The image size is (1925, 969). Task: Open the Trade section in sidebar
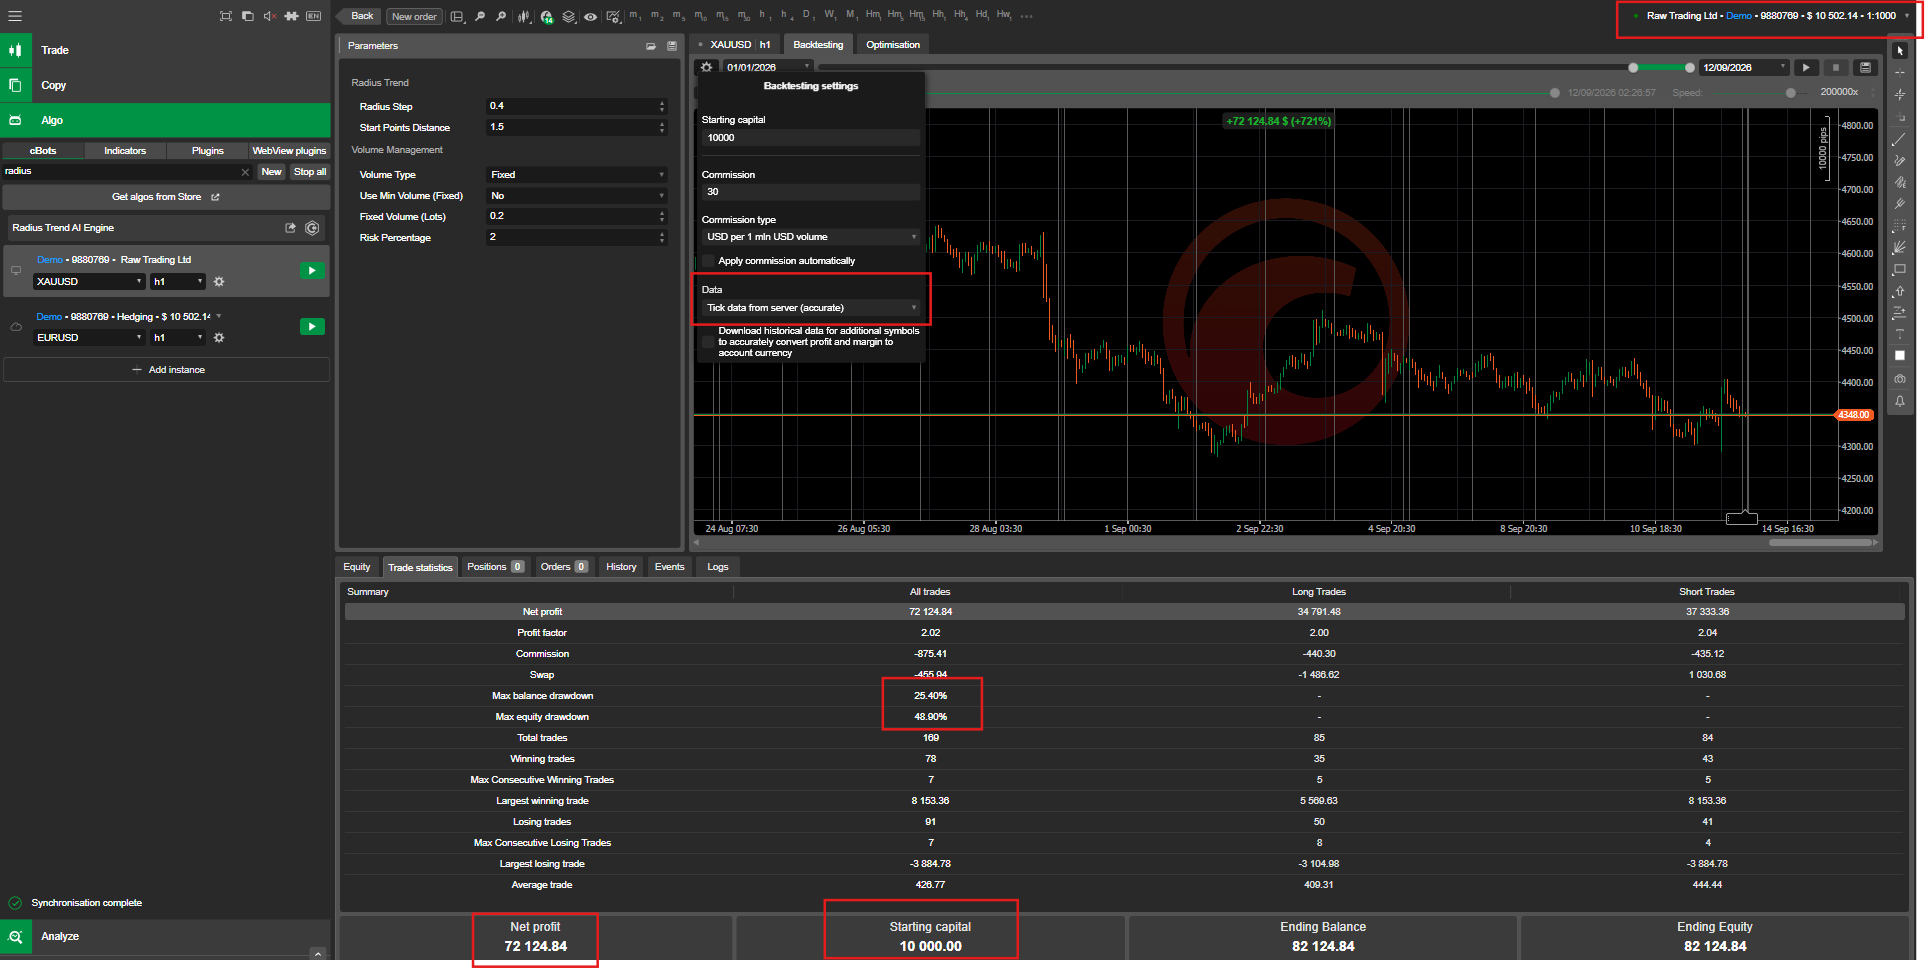point(165,50)
